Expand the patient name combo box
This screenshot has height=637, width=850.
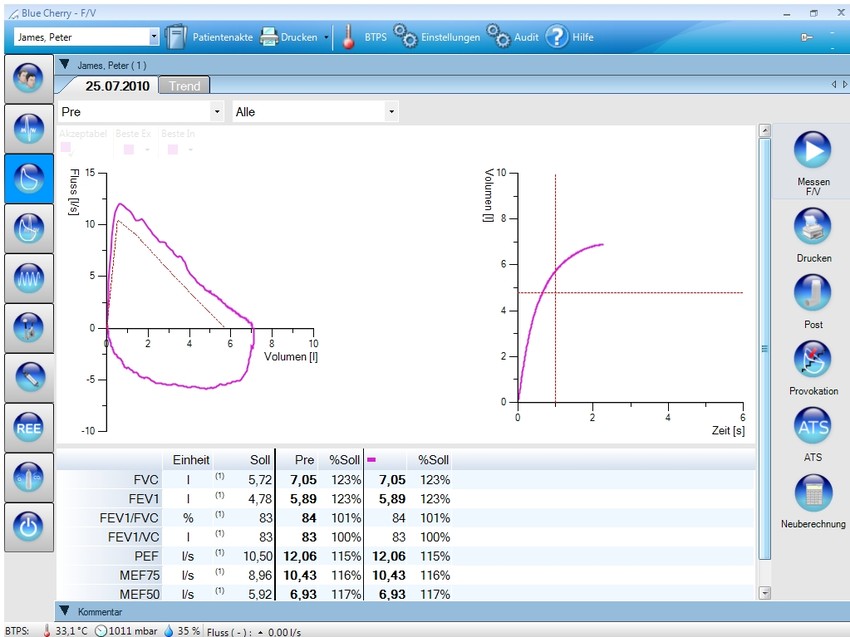click(x=154, y=37)
